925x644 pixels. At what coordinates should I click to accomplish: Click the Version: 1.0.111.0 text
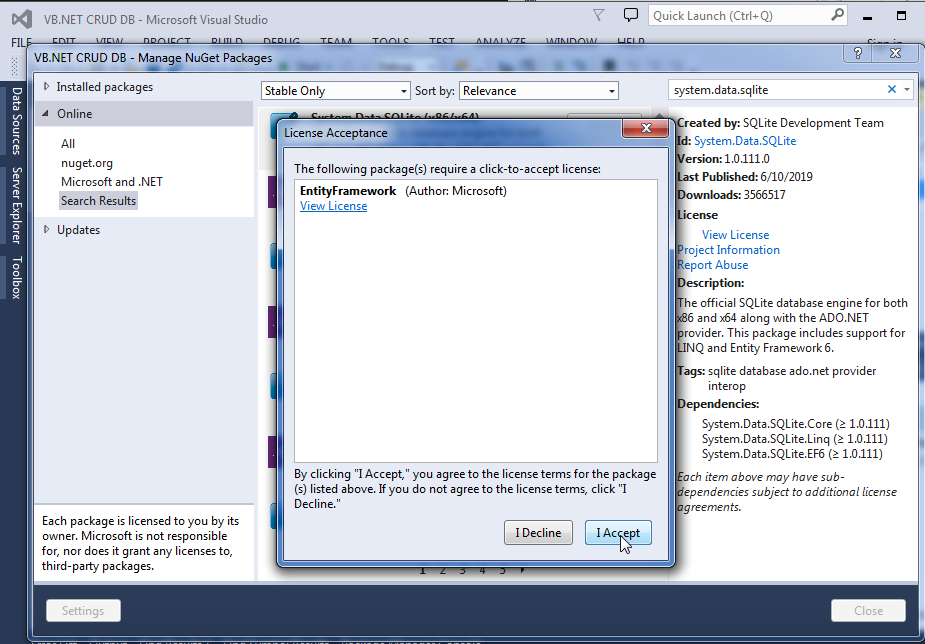click(723, 159)
